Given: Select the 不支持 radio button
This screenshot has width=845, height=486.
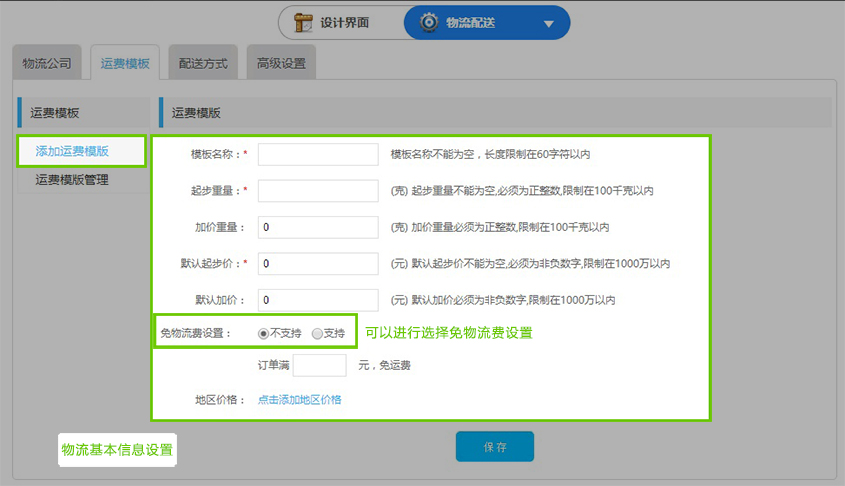Looking at the screenshot, I should [x=264, y=333].
